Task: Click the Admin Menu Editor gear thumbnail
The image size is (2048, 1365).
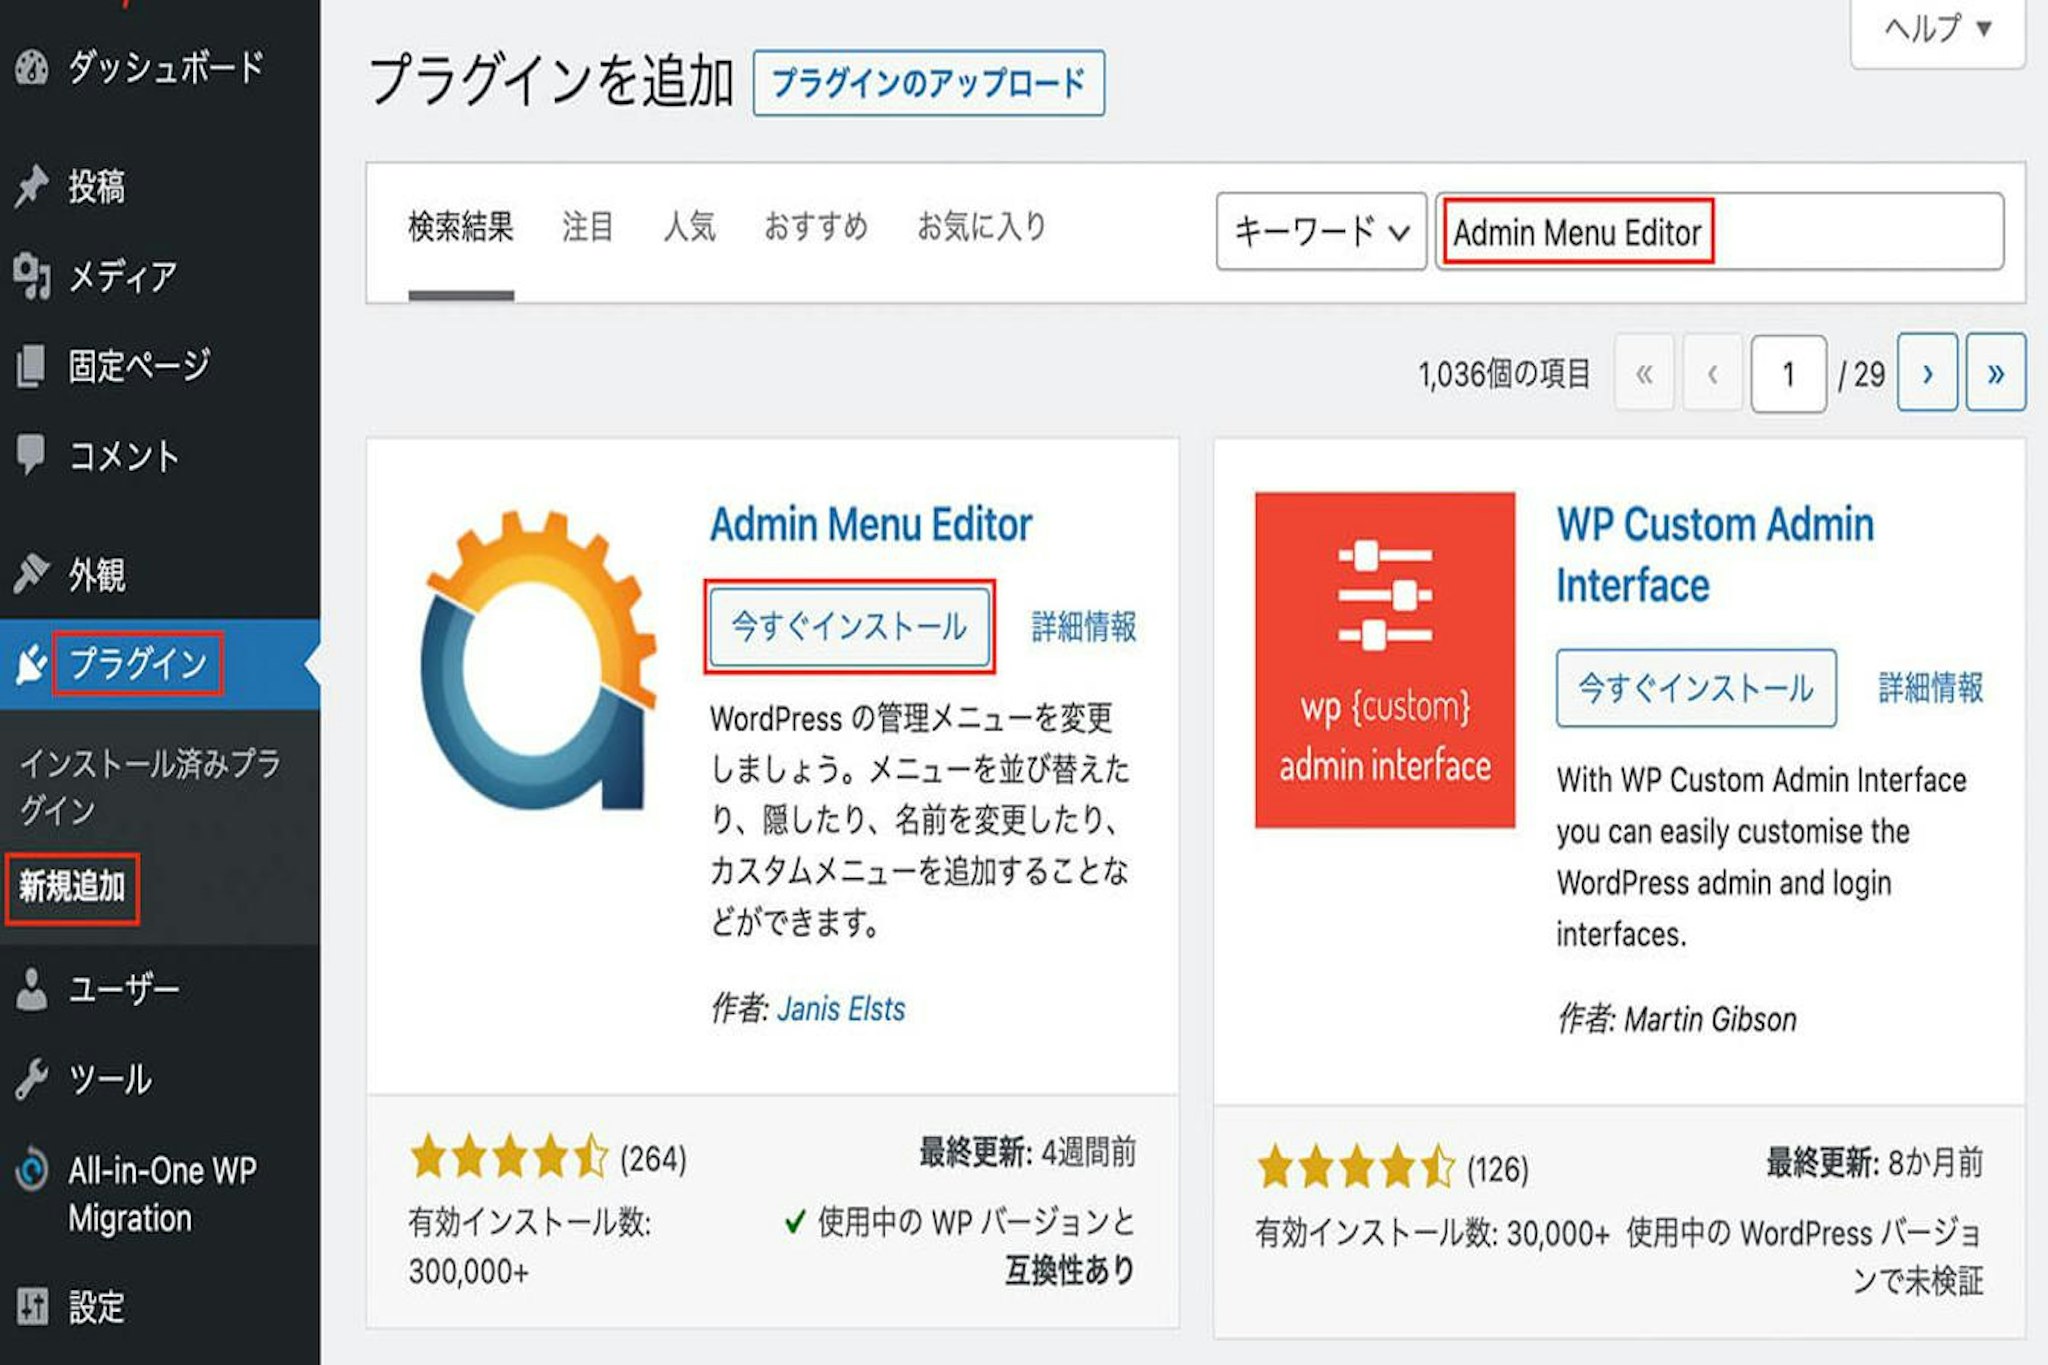Action: pyautogui.click(x=538, y=660)
